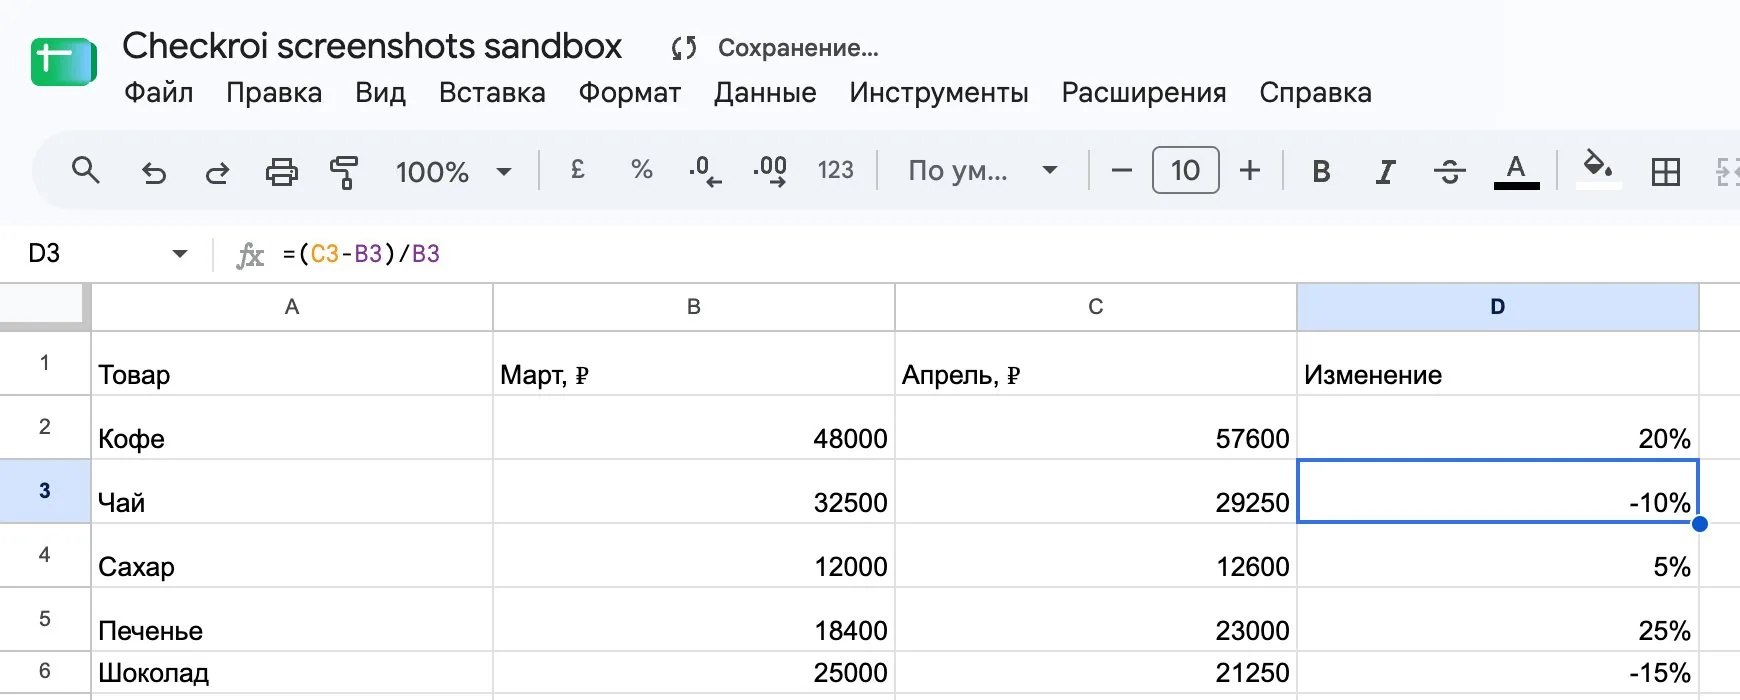Select row 1 header
The image size is (1740, 700).
point(45,363)
